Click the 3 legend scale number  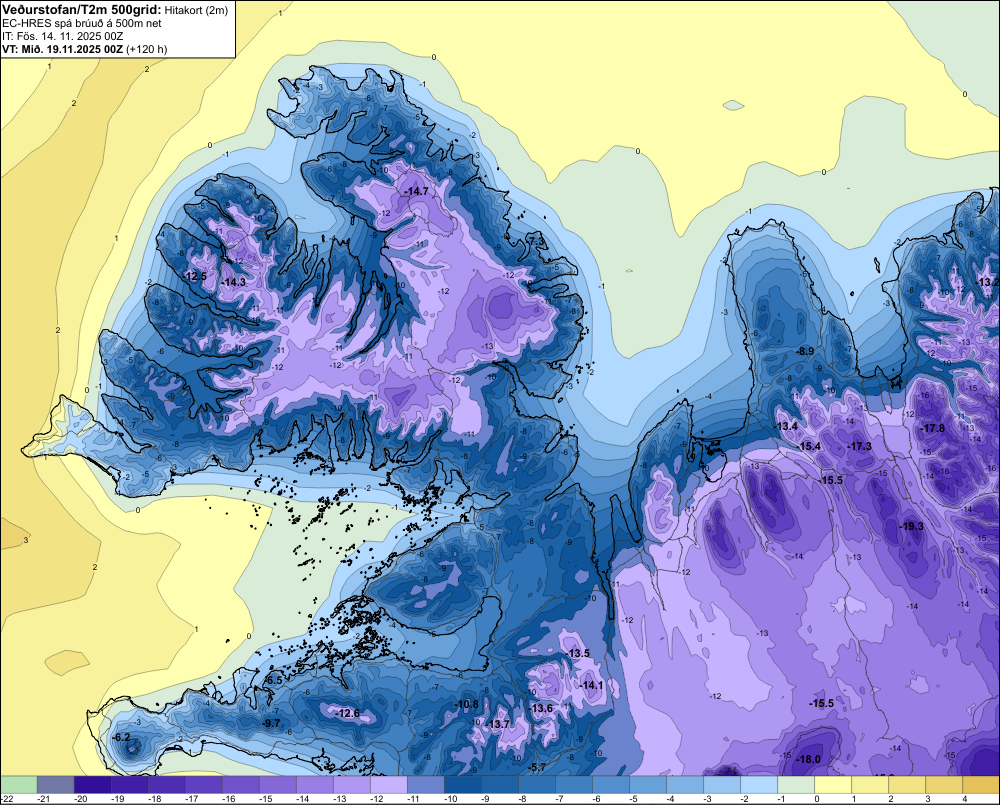(928, 799)
